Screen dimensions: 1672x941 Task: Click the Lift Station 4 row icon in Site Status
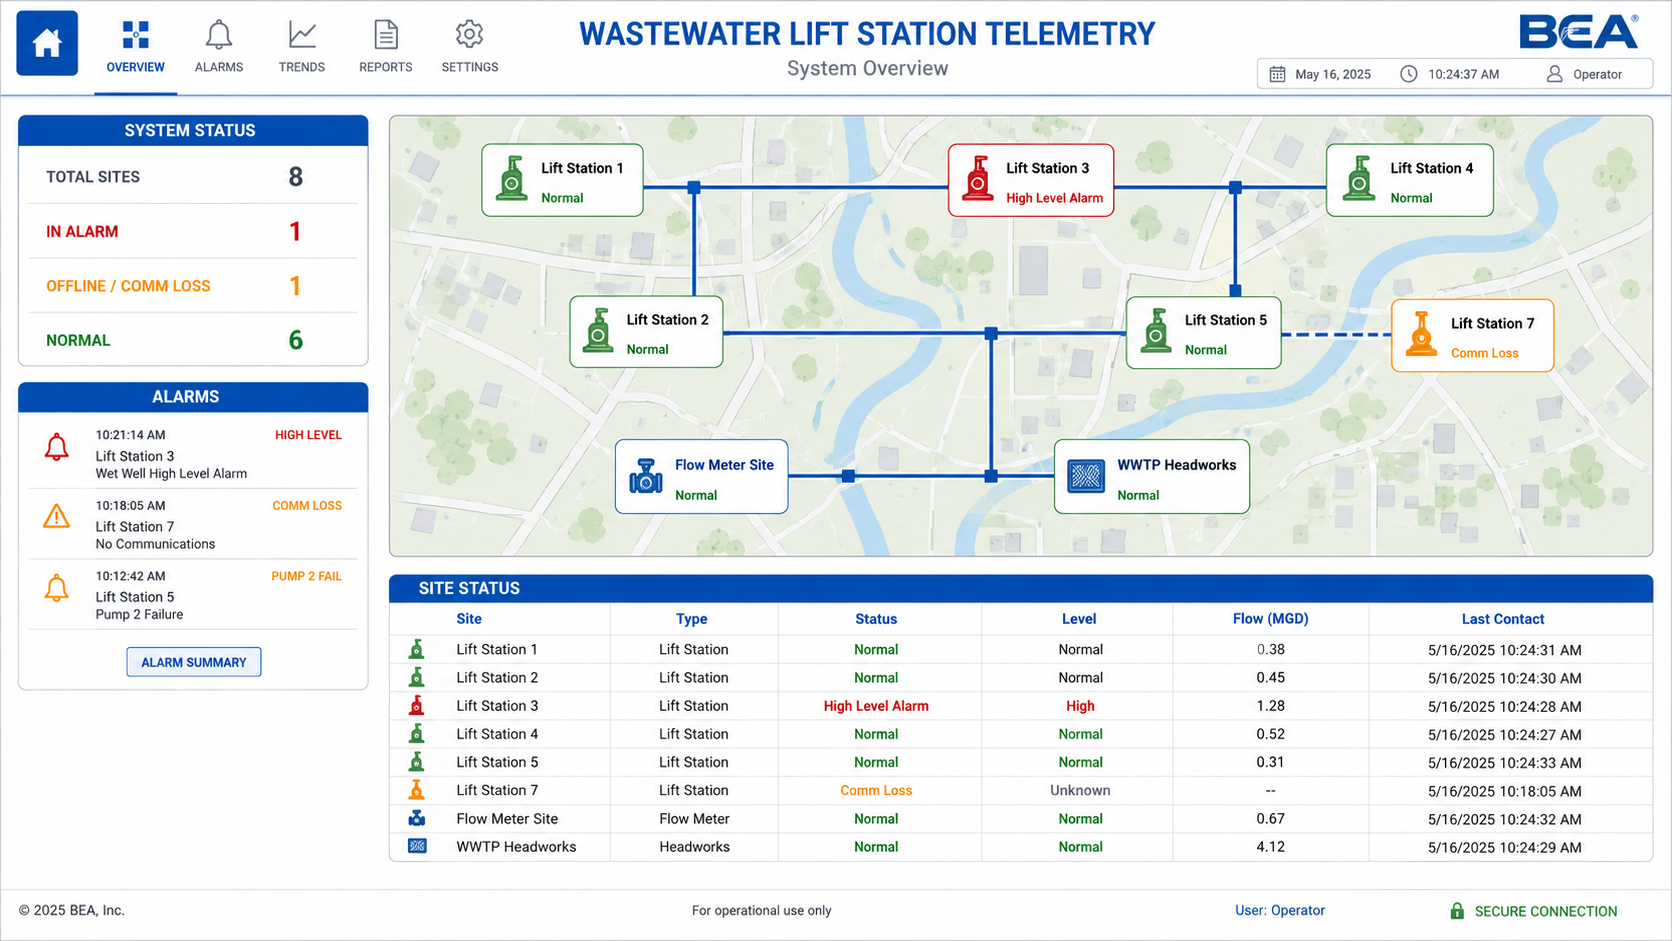pyautogui.click(x=417, y=733)
